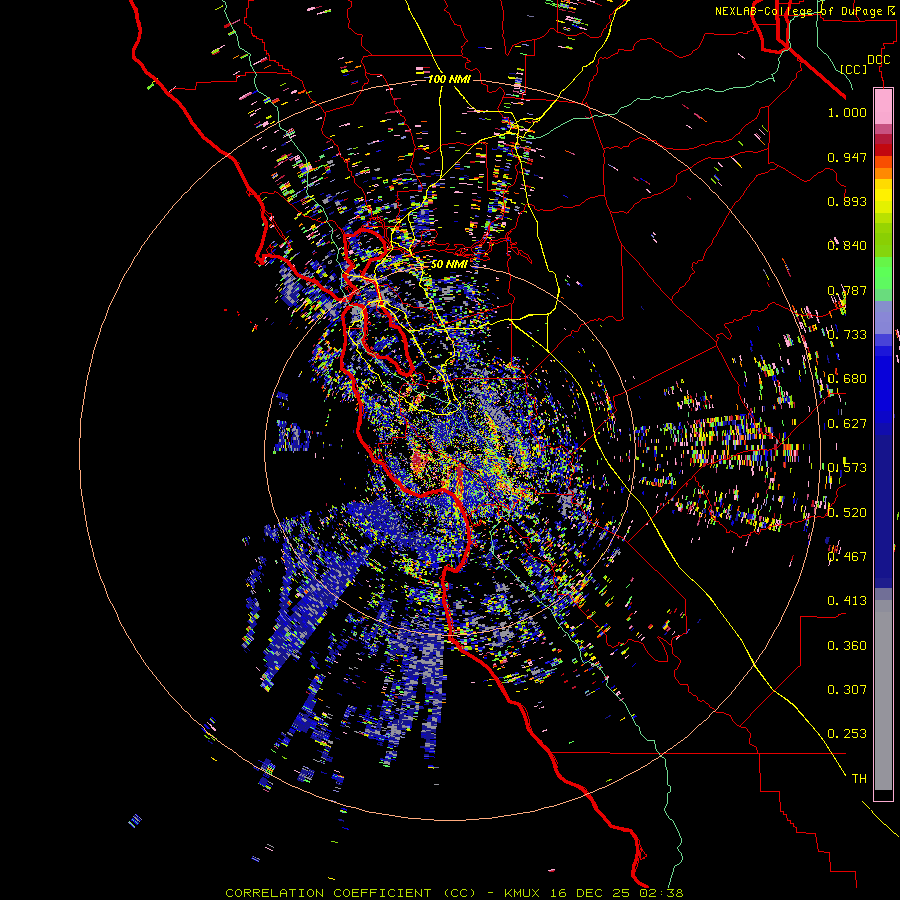Select the 0.253 legend value
The width and height of the screenshot is (900, 900).
[x=847, y=734]
